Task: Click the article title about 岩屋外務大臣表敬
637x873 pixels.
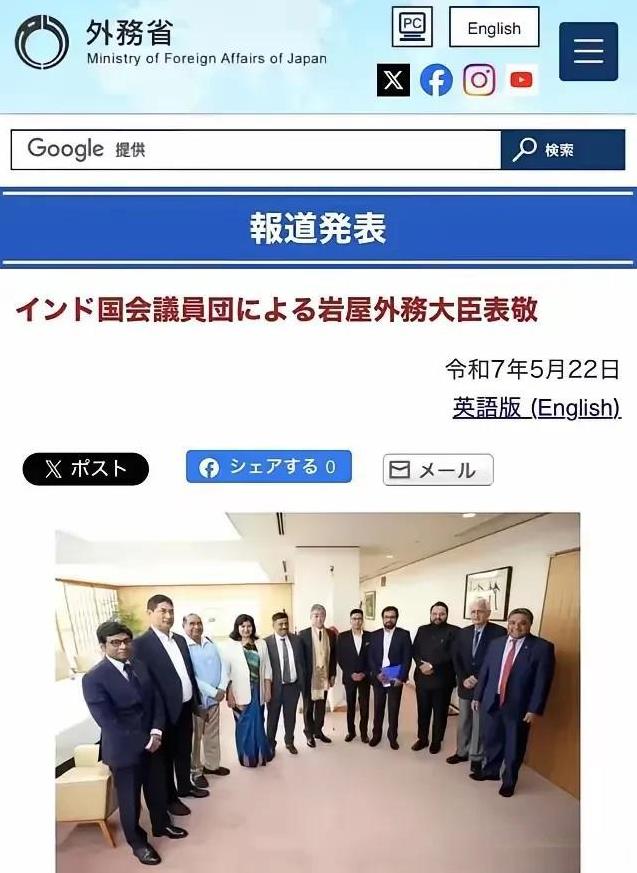Action: pyautogui.click(x=277, y=310)
